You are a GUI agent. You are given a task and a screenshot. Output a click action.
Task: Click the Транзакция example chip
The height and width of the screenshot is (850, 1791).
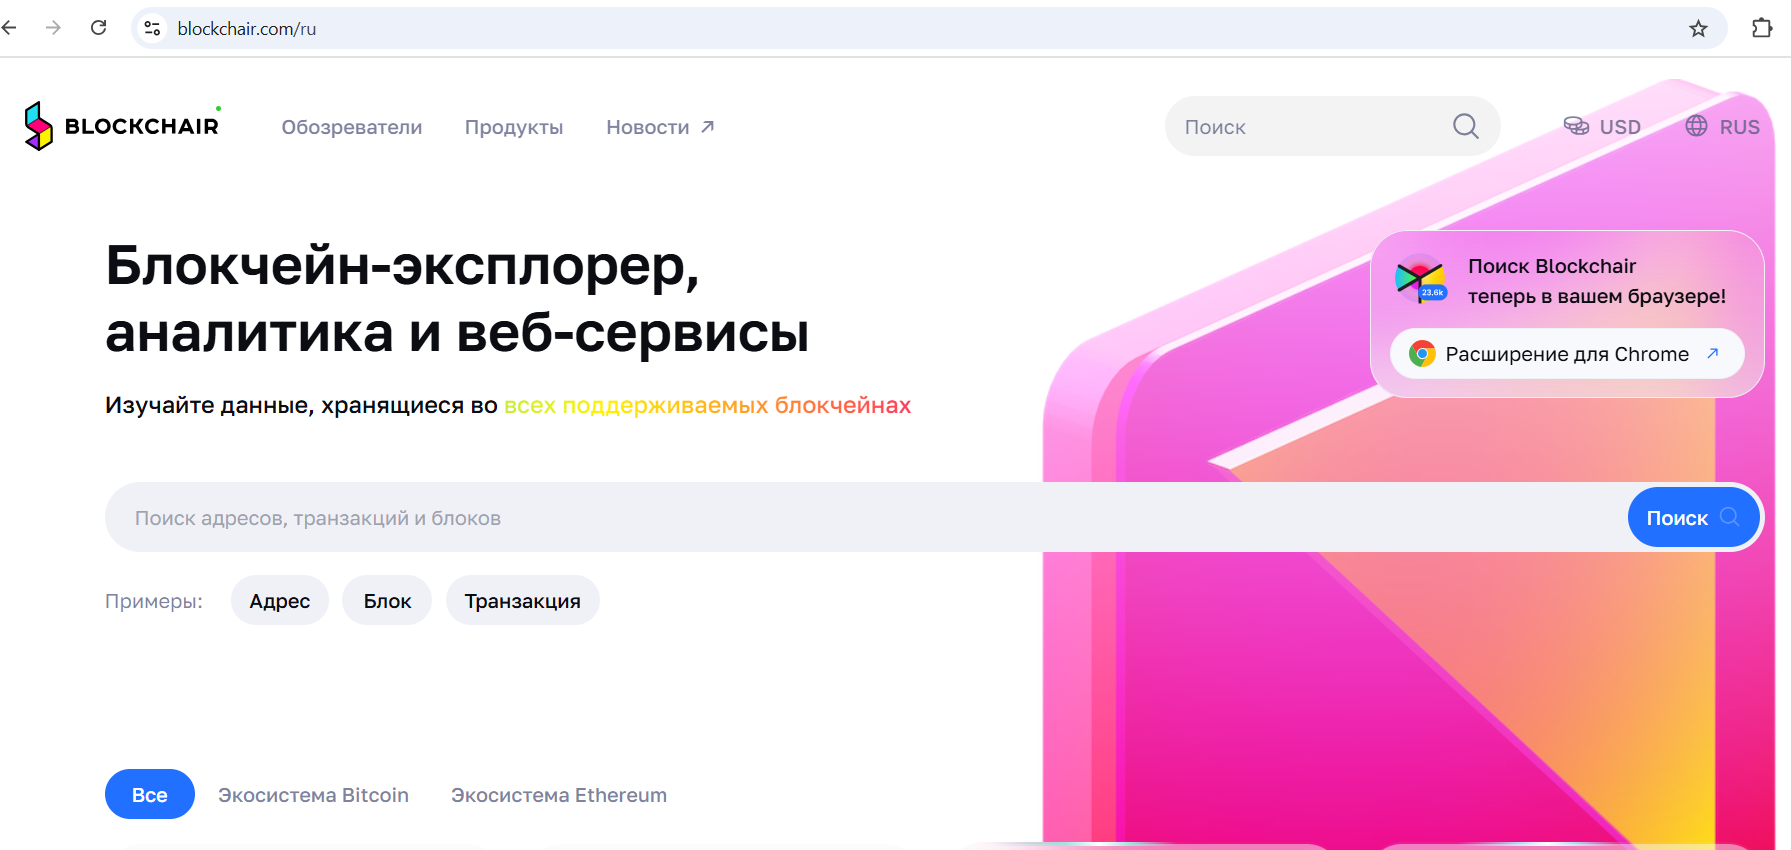[522, 601]
